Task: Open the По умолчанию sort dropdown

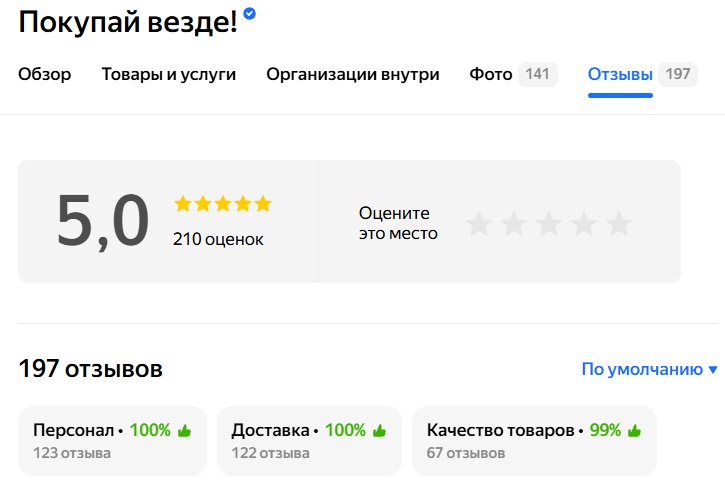Action: [649, 369]
